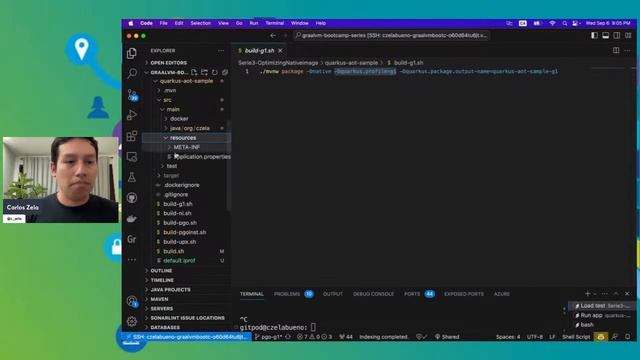The image size is (640, 360).
Task: Expand the docker folder
Action: 186,119
